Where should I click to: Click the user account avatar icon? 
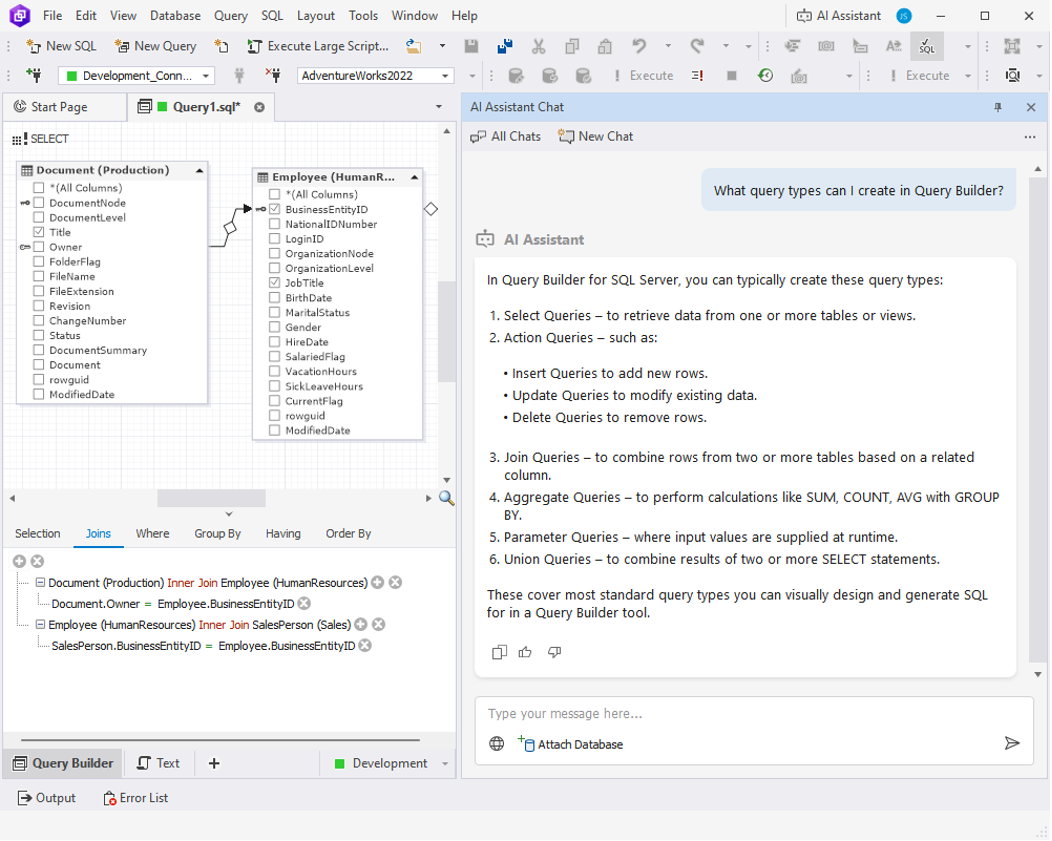pyautogui.click(x=904, y=16)
